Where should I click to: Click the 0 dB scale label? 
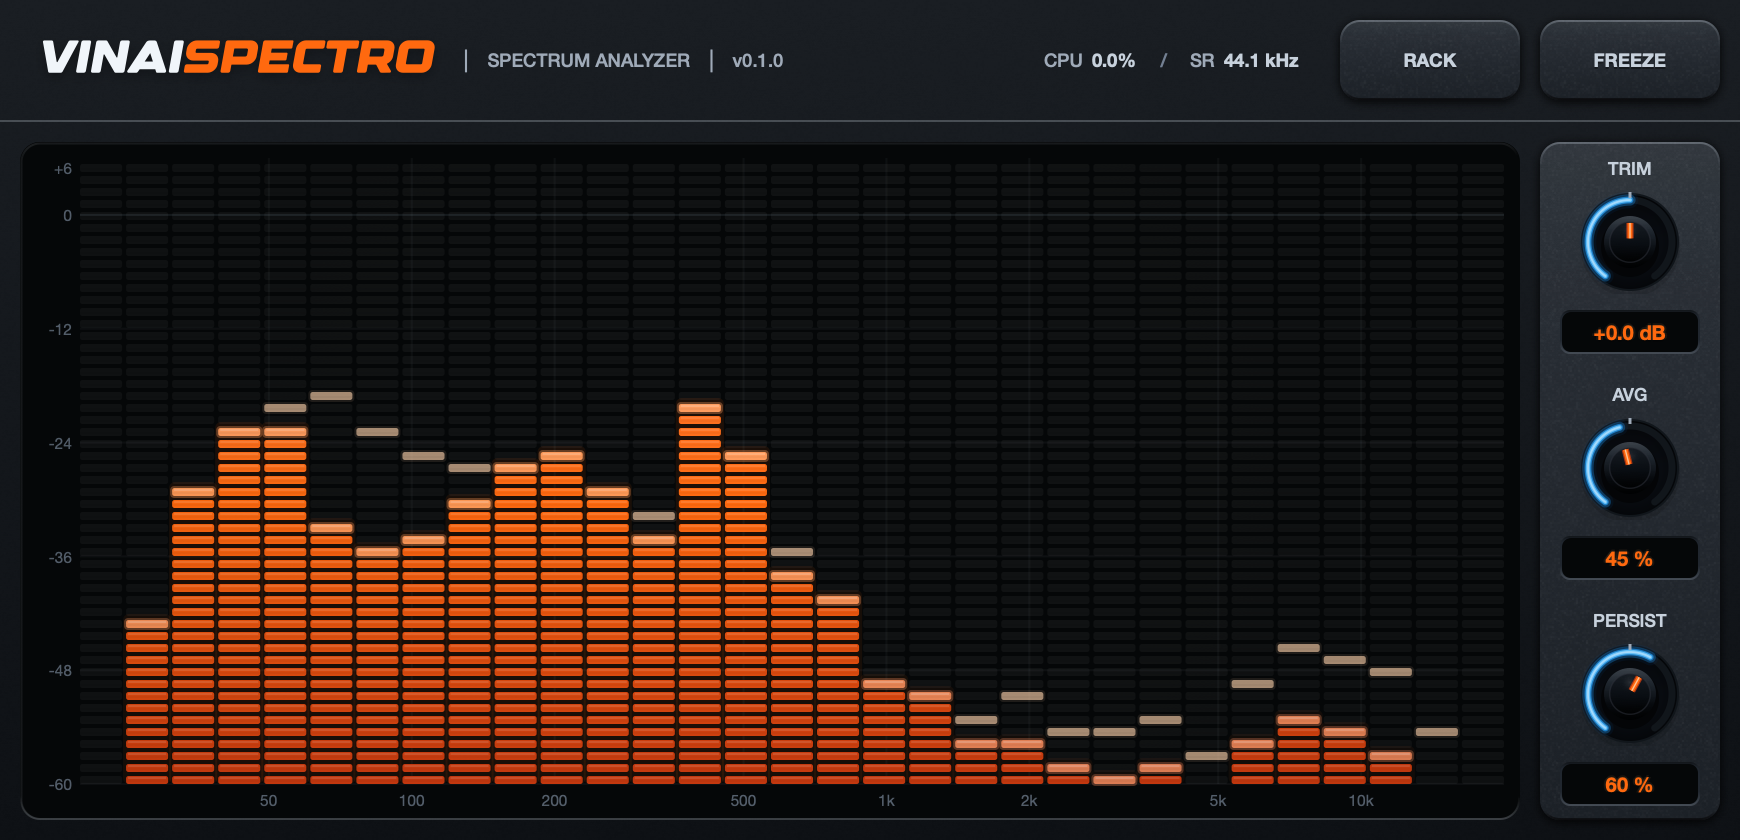[x=67, y=216]
